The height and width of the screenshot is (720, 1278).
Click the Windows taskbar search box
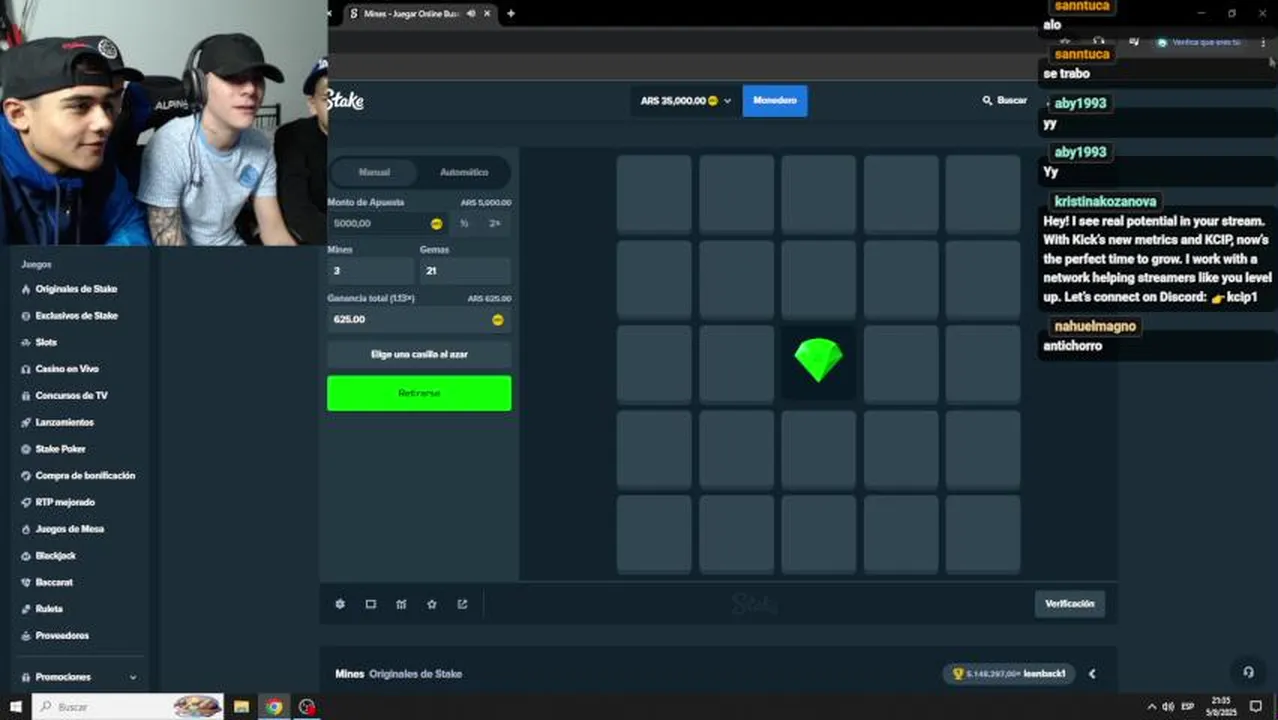coord(128,707)
